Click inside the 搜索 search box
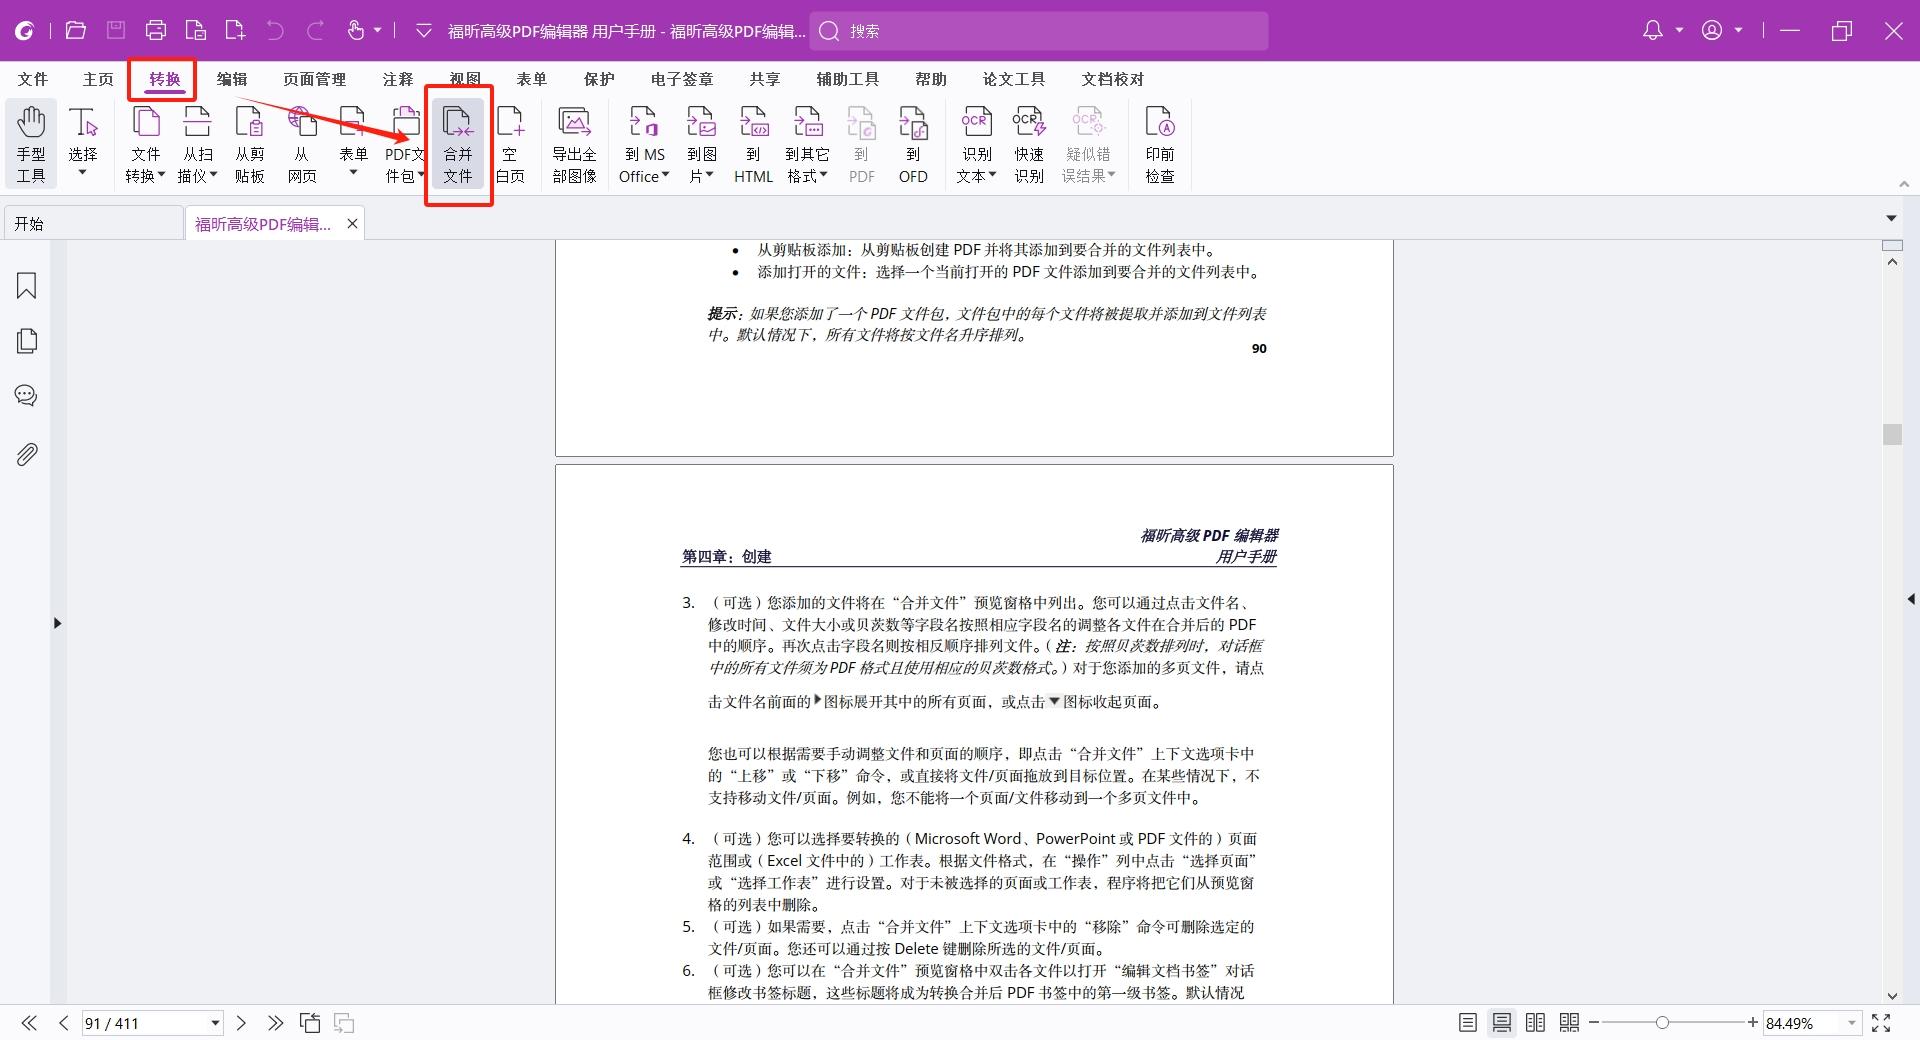Screen dimensions: 1920x1040 (1040, 31)
